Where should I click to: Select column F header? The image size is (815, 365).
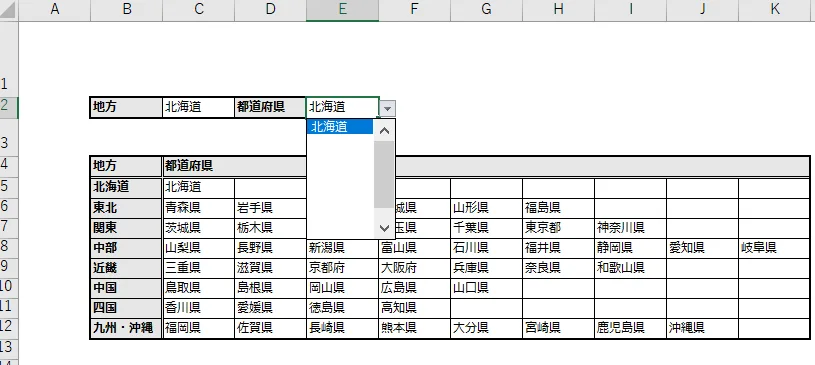point(414,10)
